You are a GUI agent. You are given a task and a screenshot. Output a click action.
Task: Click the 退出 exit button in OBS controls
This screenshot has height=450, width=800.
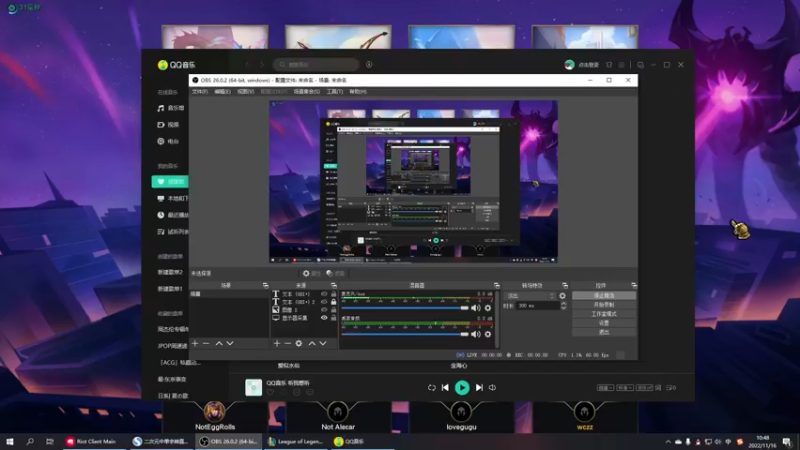click(x=604, y=332)
